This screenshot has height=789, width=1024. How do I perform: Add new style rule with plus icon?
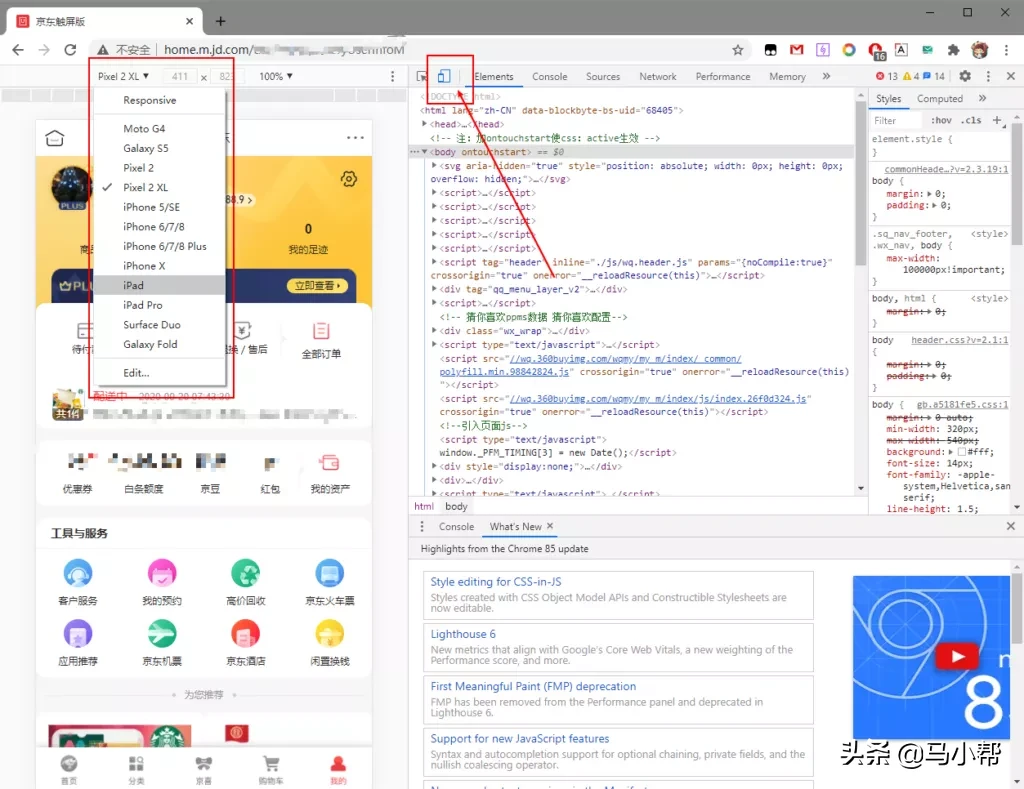(997, 120)
